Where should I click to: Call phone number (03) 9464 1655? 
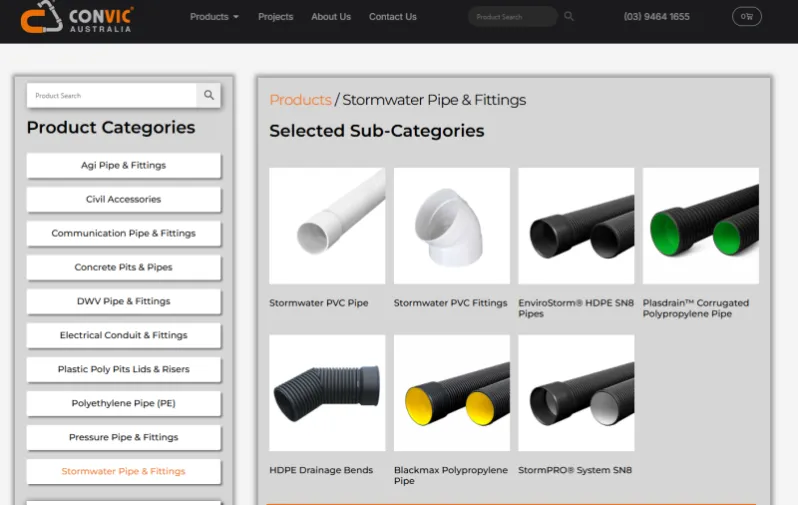657,17
